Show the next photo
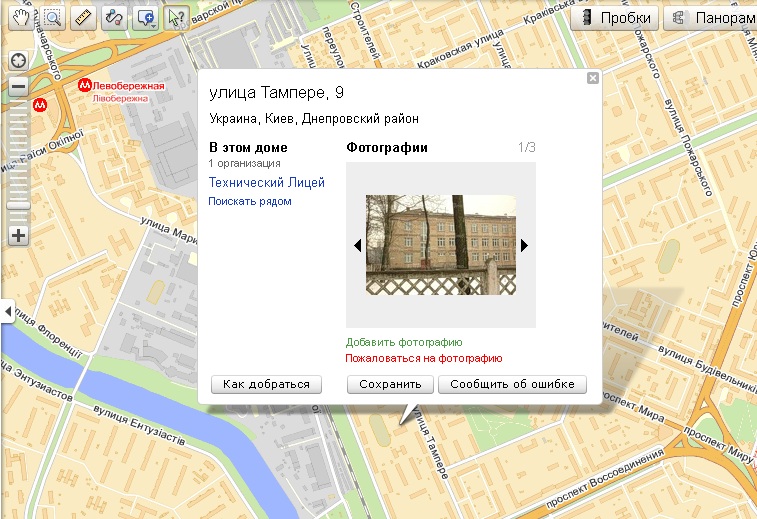 [524, 245]
